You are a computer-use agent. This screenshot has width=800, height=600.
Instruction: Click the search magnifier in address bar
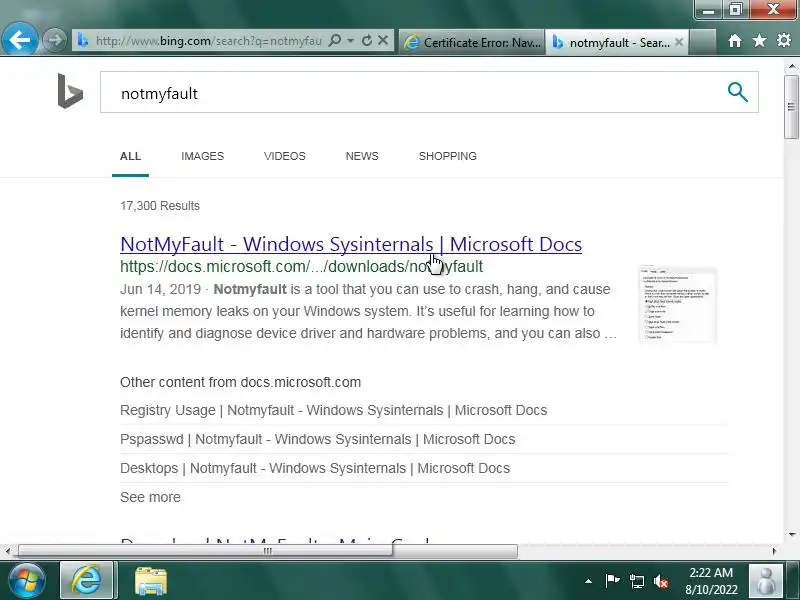click(x=335, y=40)
